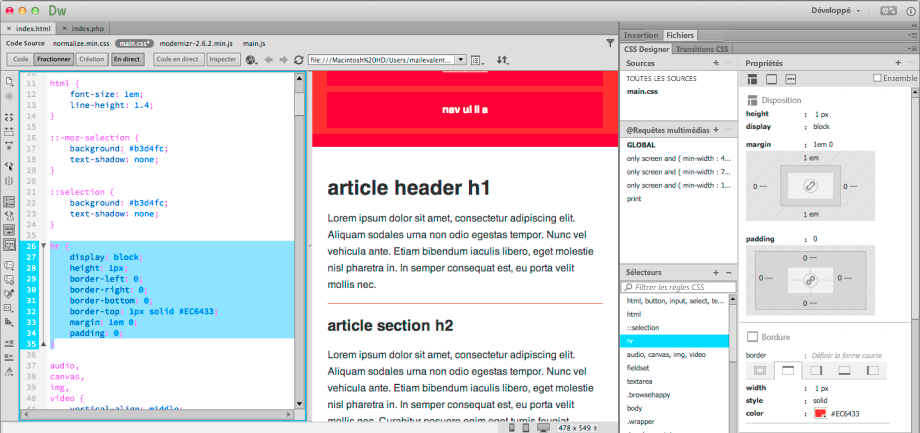Collapse selection icon in coding toolbar
Viewport: 920px width, 433px height.
tap(9, 131)
